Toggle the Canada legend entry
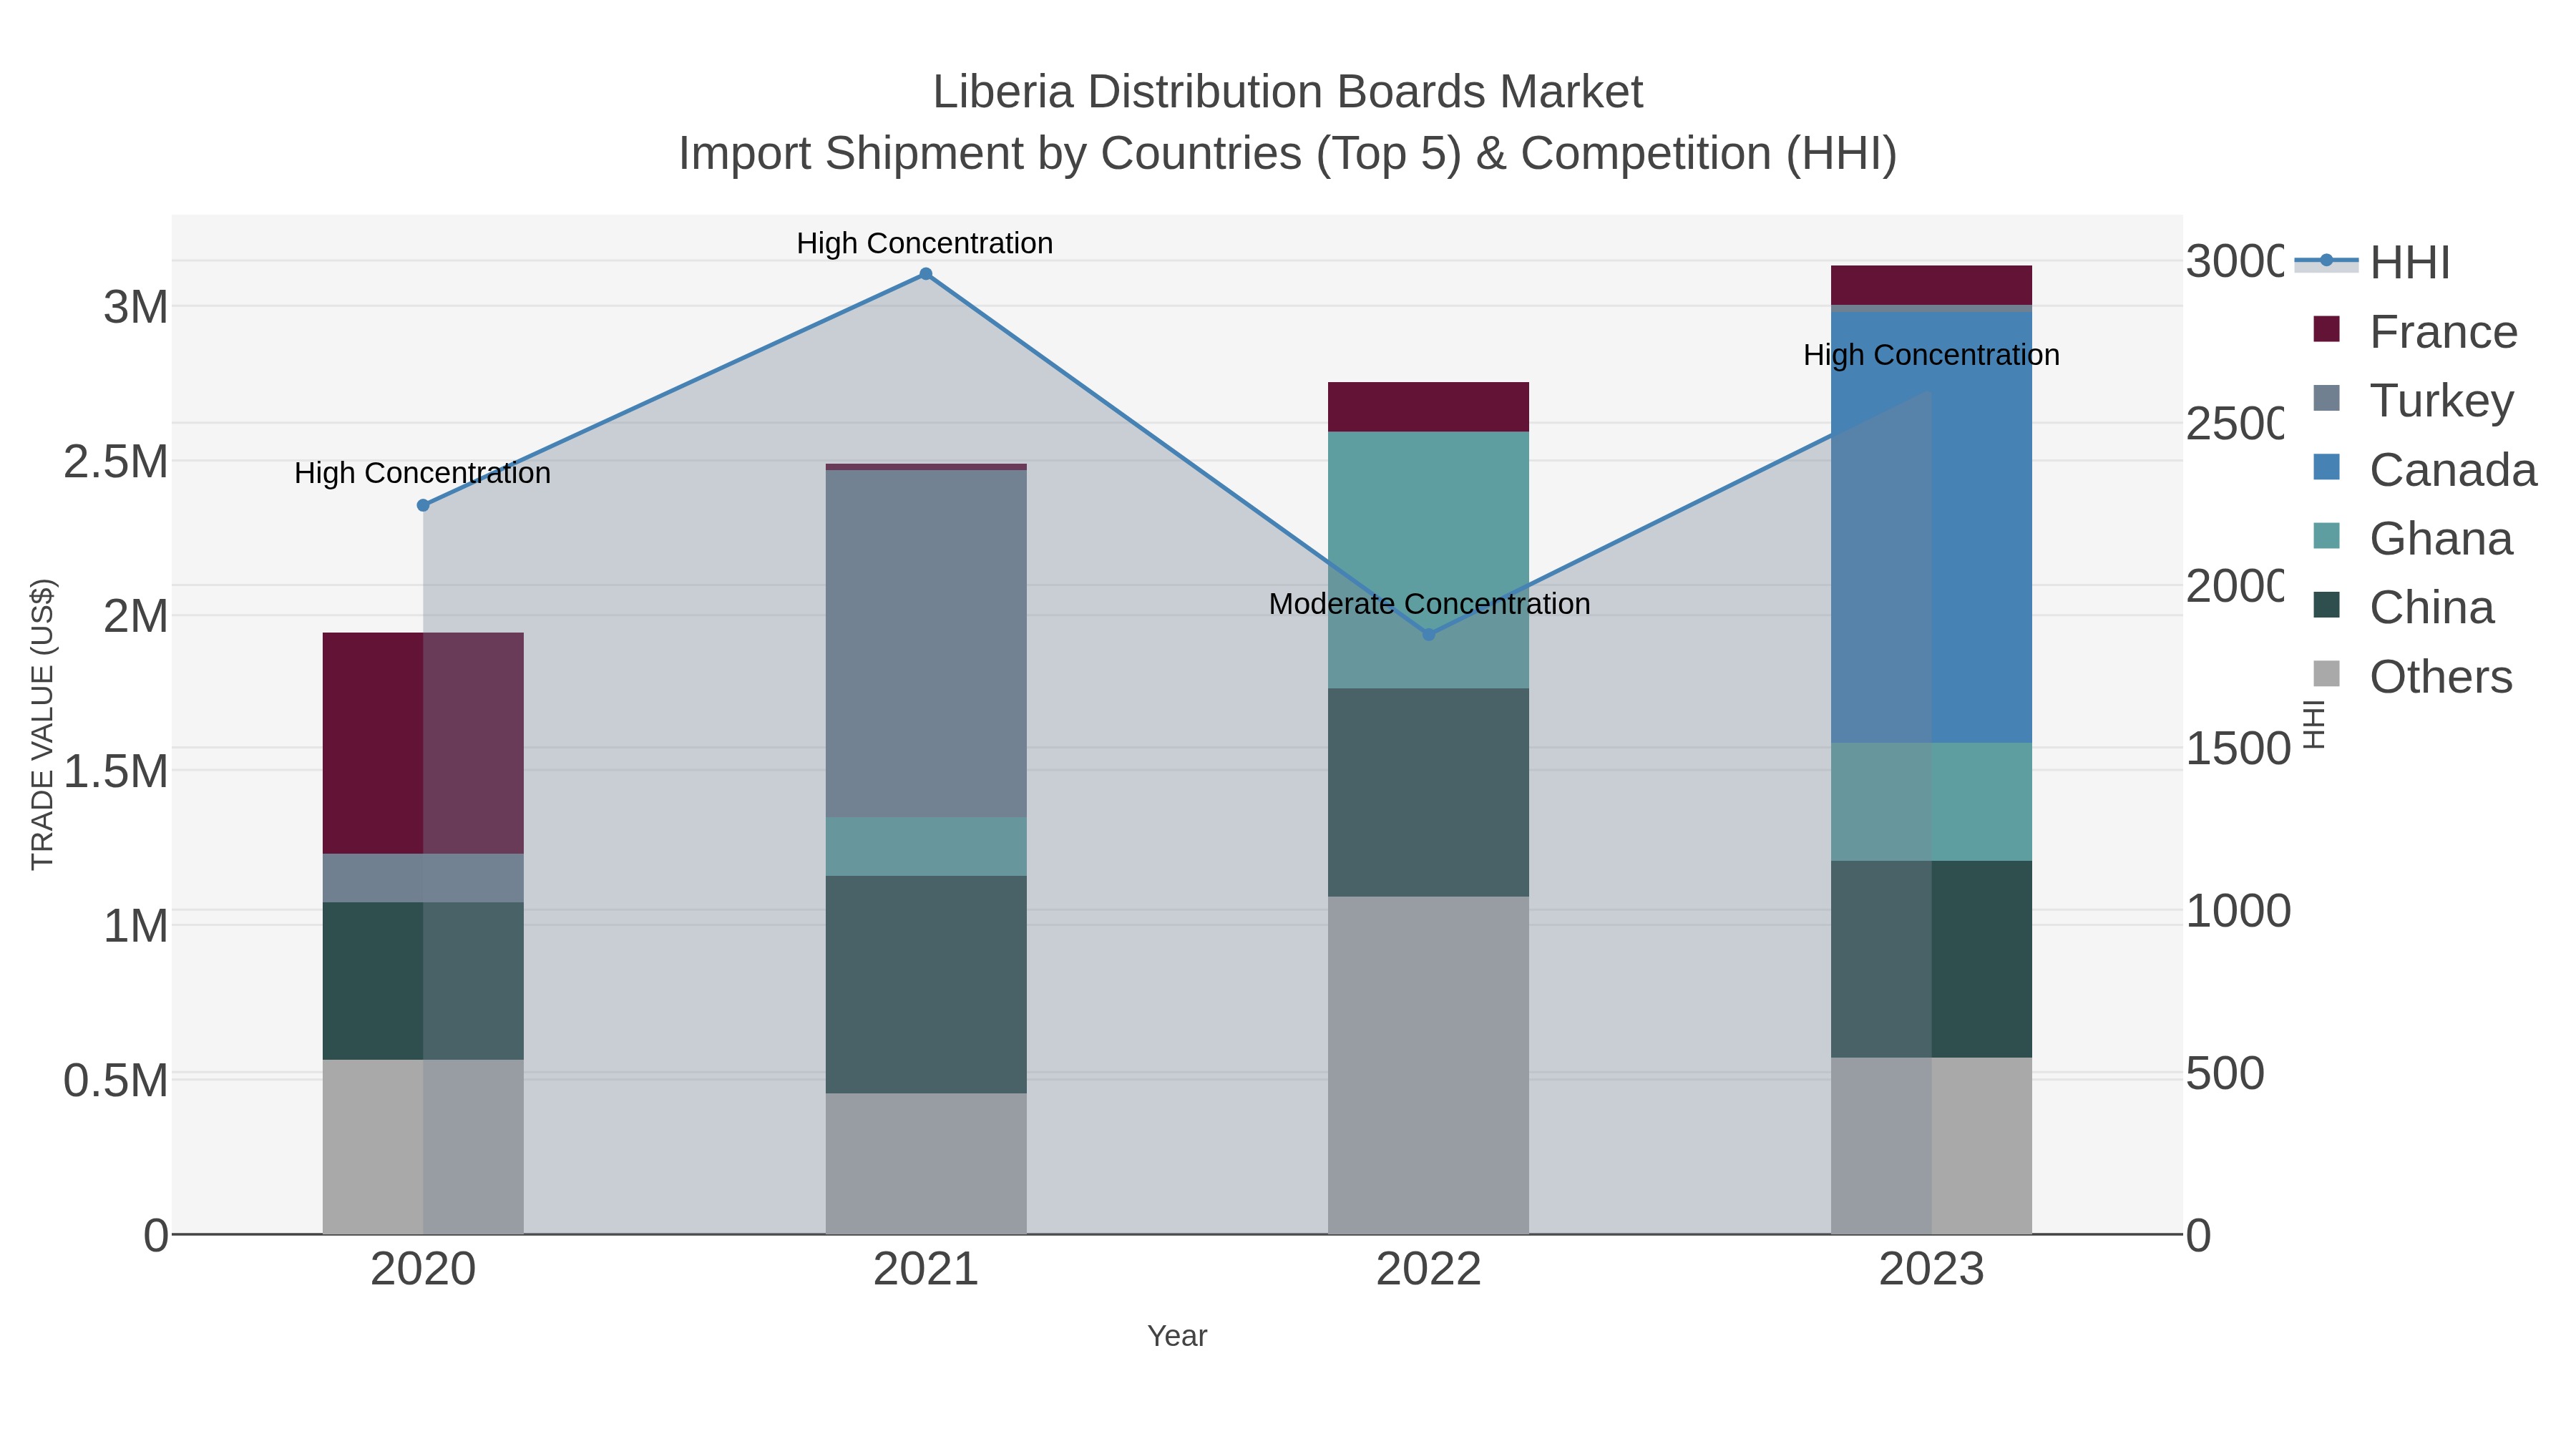2576x1449 pixels. point(2425,470)
